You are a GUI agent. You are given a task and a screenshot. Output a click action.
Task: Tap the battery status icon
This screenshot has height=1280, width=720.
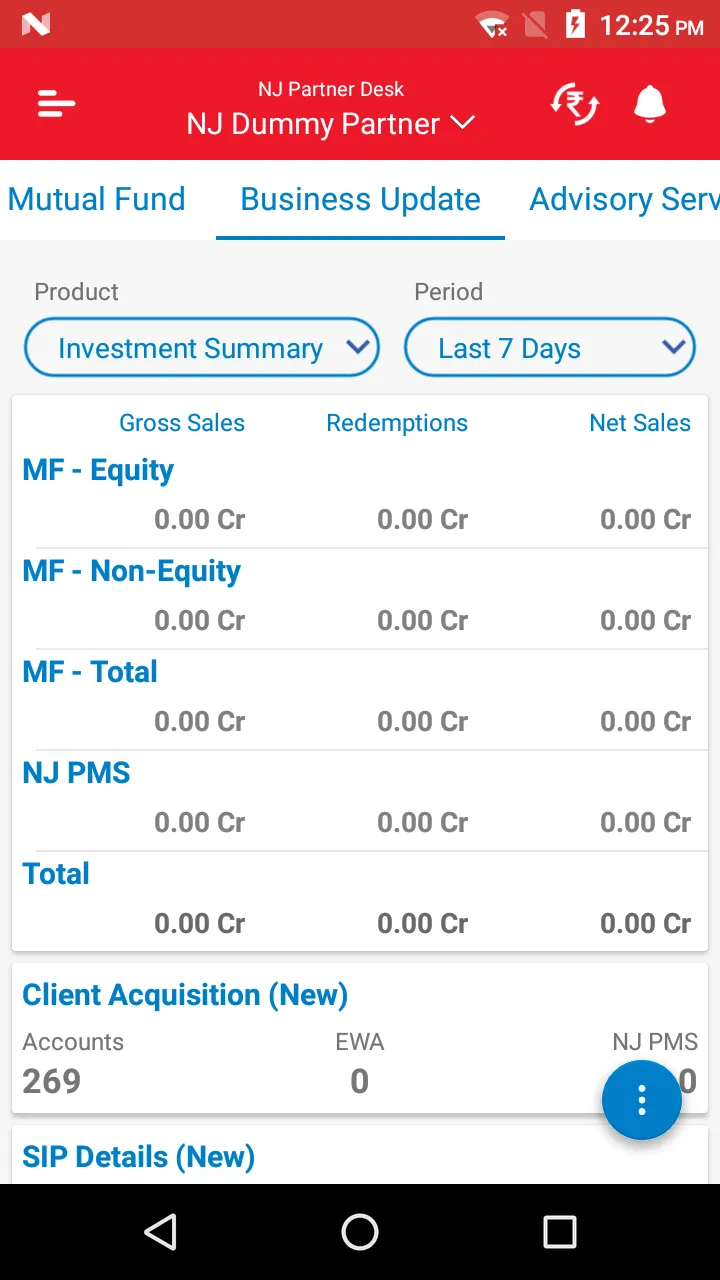coord(575,24)
